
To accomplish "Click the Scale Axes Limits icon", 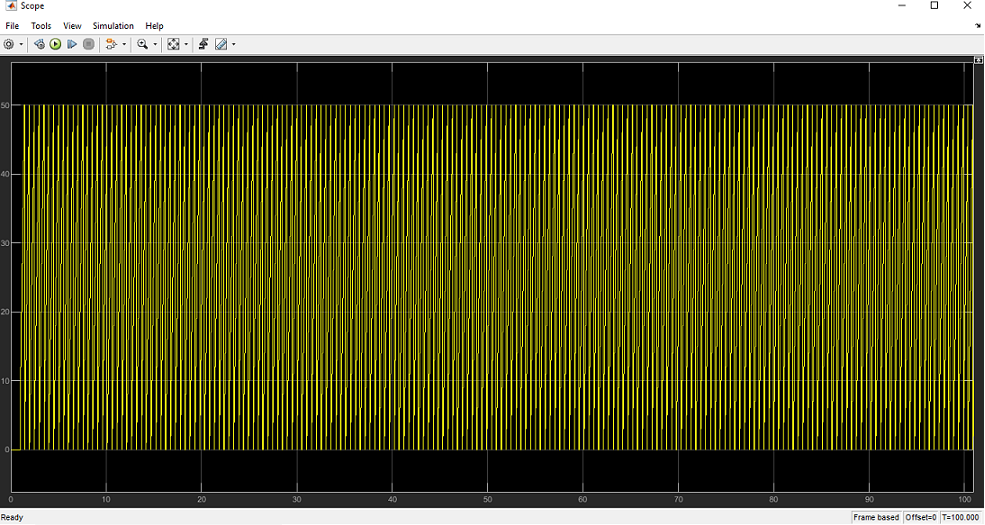I will tap(173, 44).
